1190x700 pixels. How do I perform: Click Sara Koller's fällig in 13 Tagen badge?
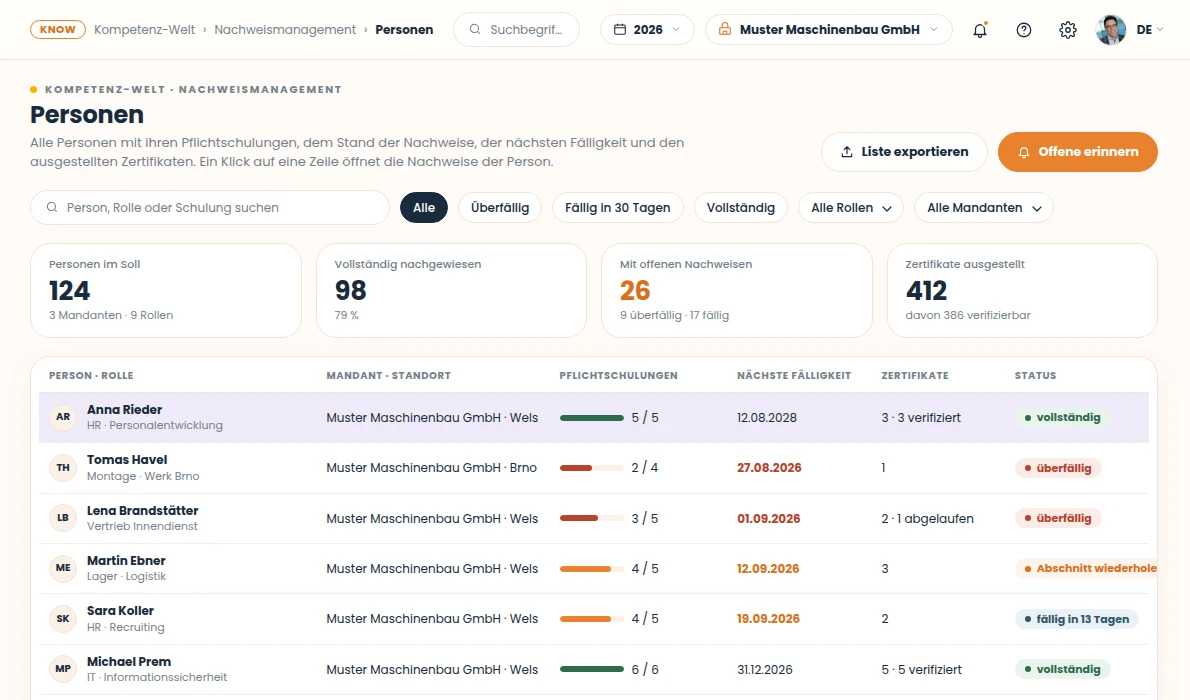tap(1077, 619)
